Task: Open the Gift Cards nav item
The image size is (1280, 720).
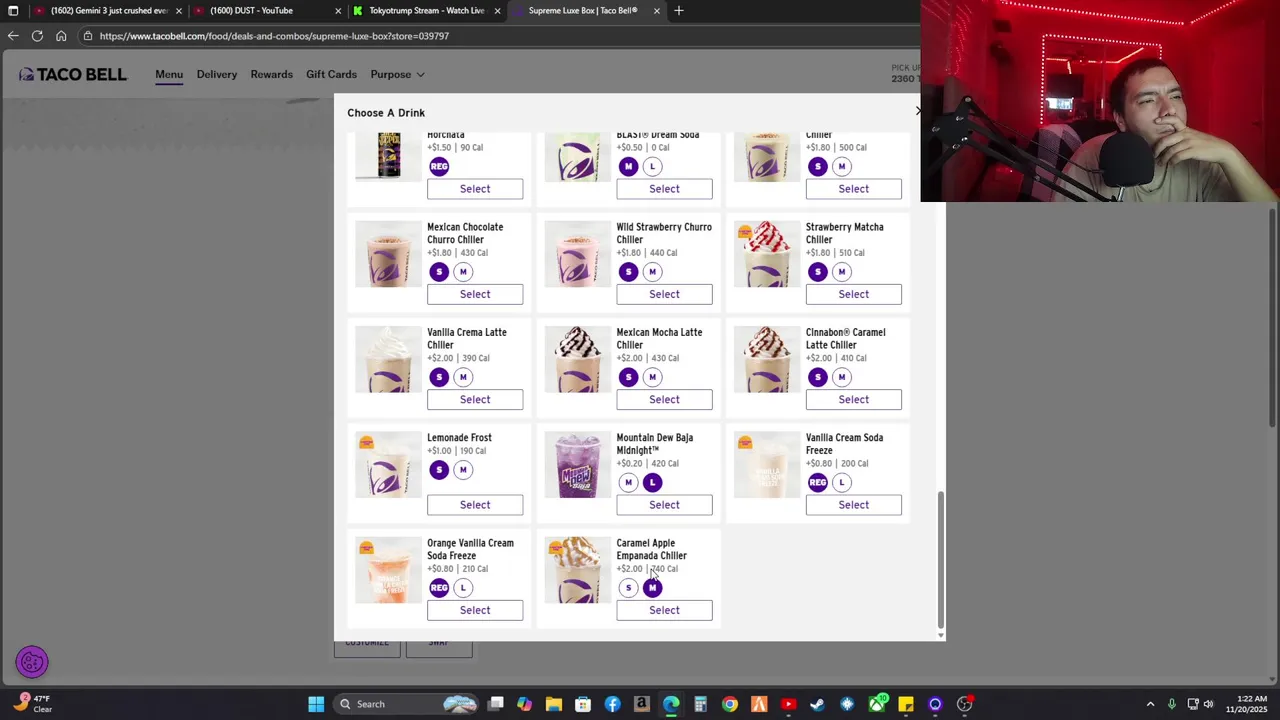Action: [x=331, y=74]
